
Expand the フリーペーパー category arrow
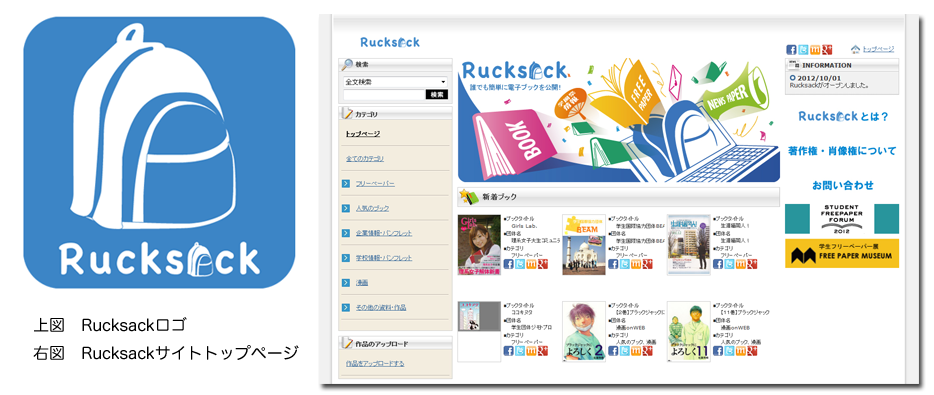tap(345, 183)
